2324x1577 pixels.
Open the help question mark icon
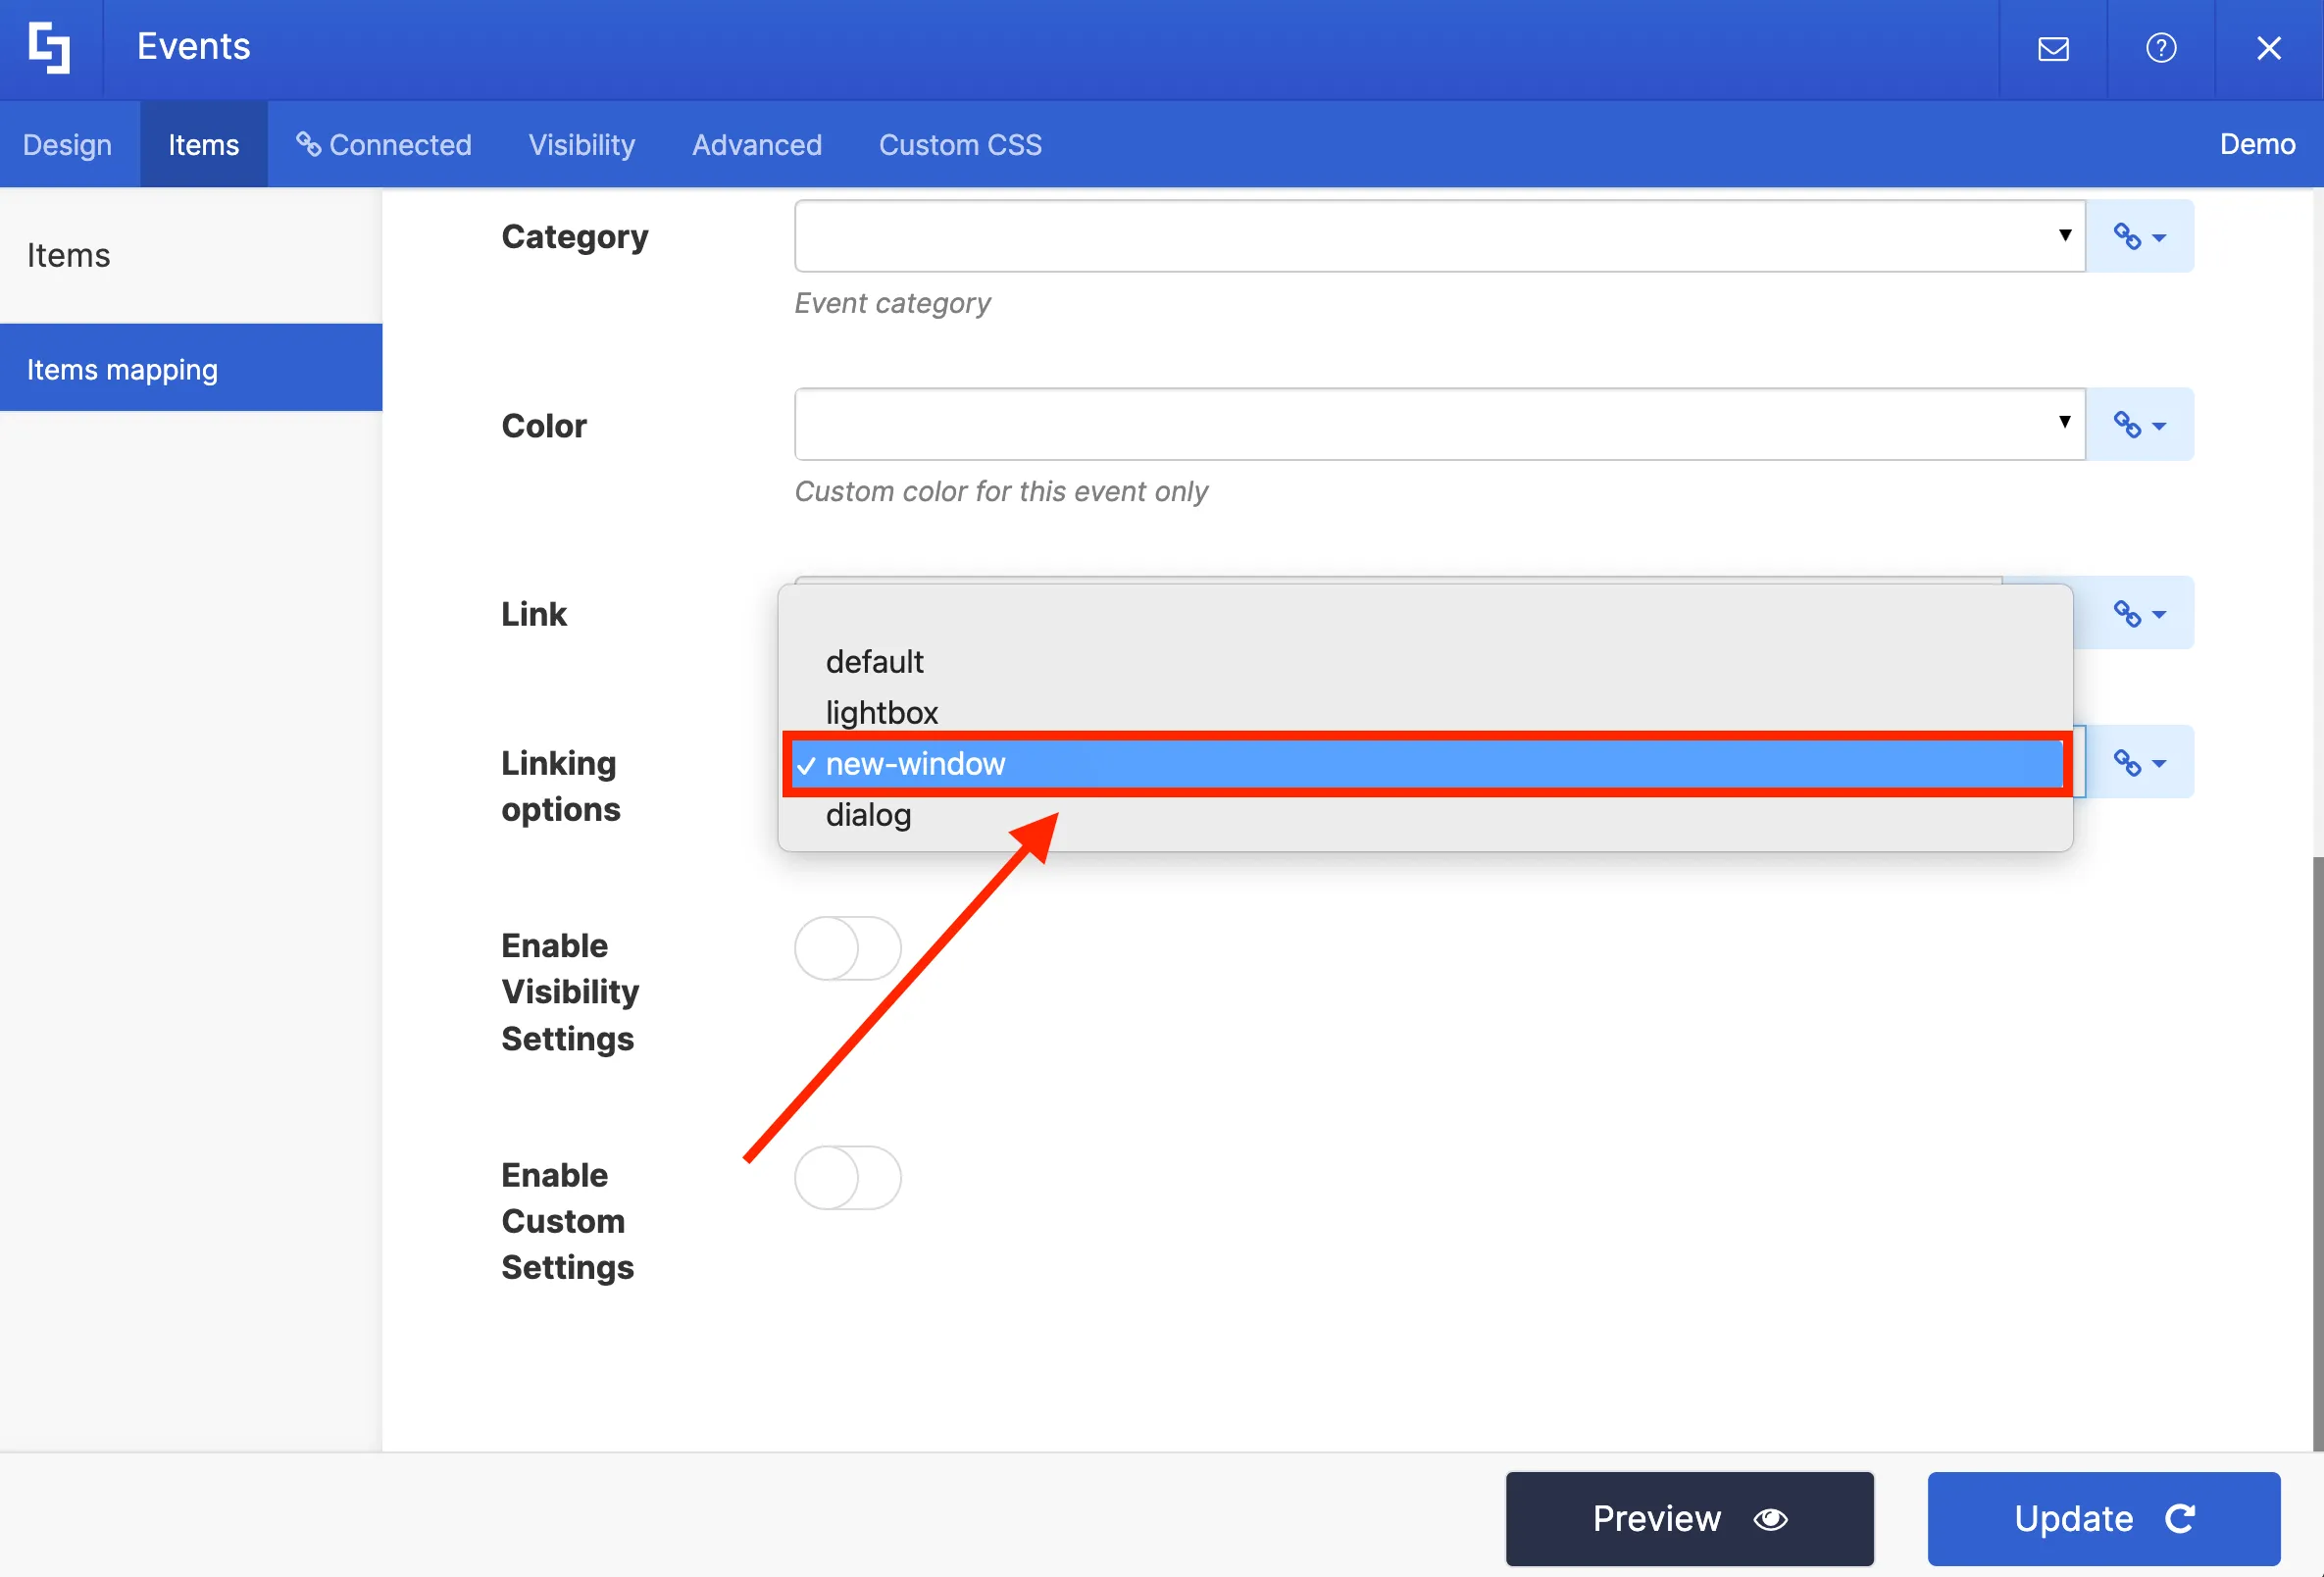[2160, 48]
